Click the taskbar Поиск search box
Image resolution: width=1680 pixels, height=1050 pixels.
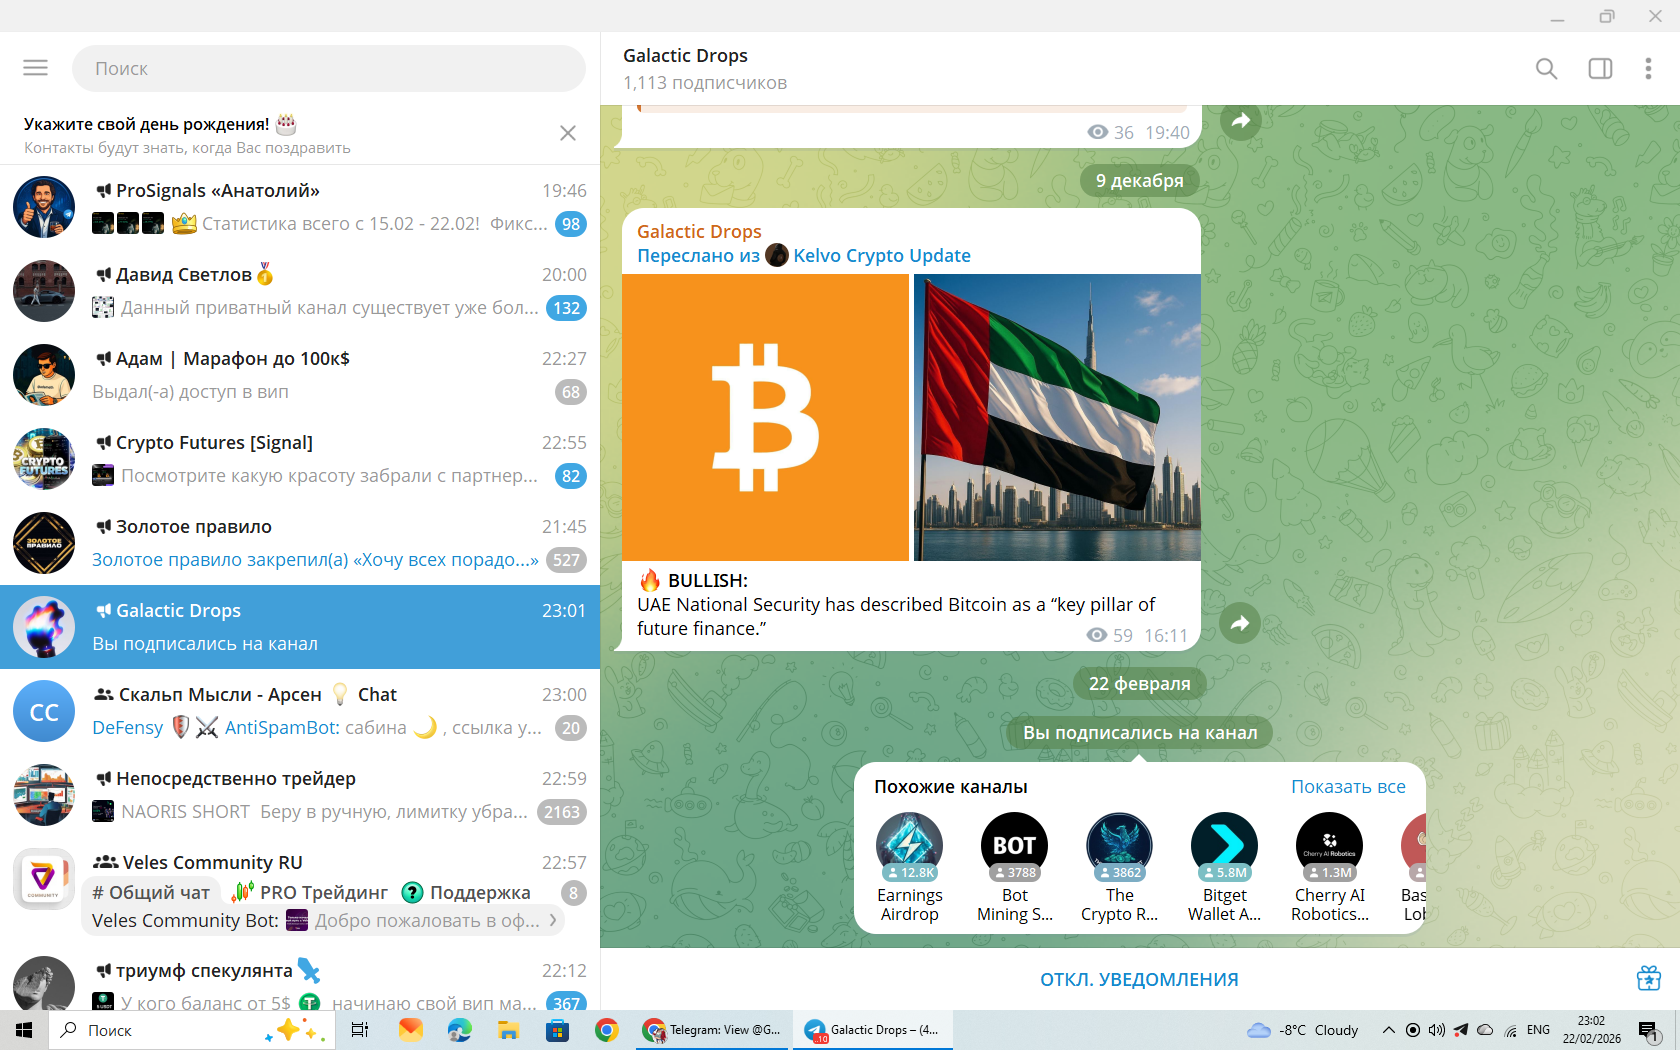pos(190,1030)
